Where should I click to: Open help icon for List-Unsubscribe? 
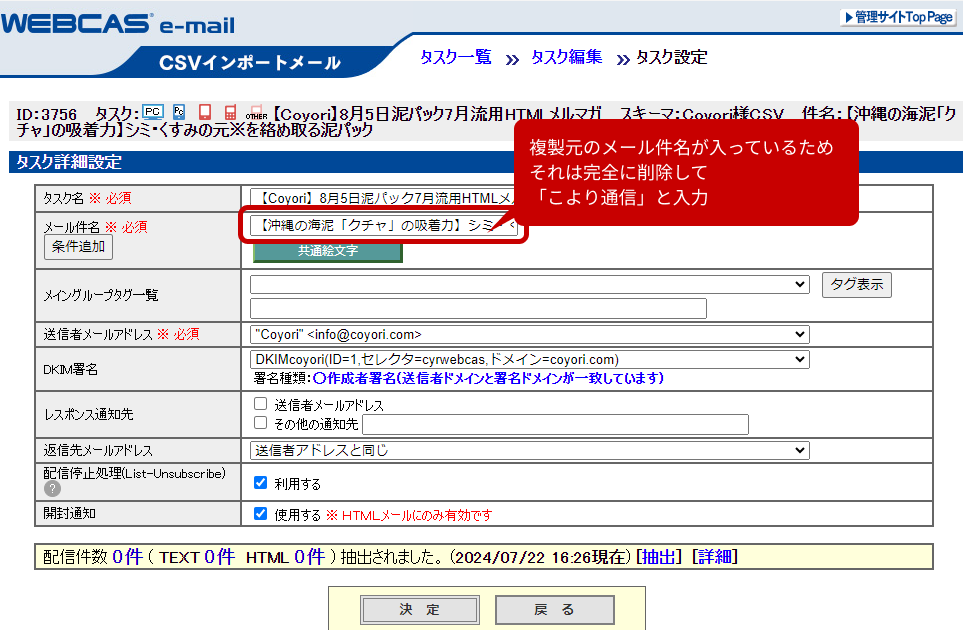(53, 489)
